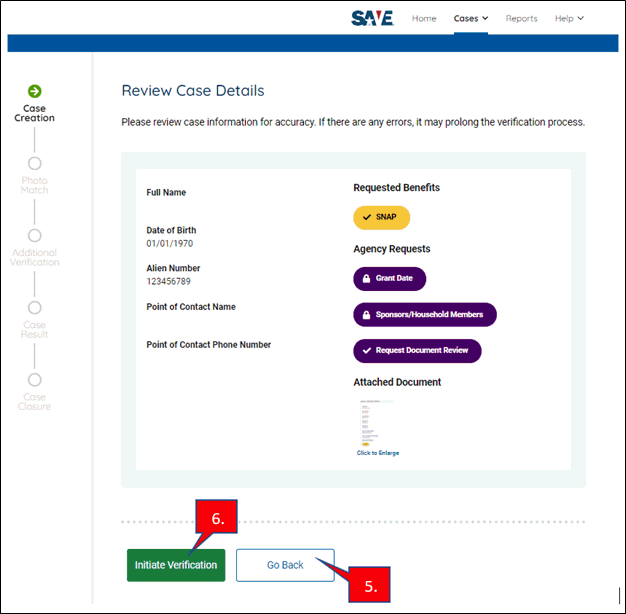Image resolution: width=626 pixels, height=614 pixels.
Task: Toggle the Sponsors/Household Members request
Action: click(425, 315)
